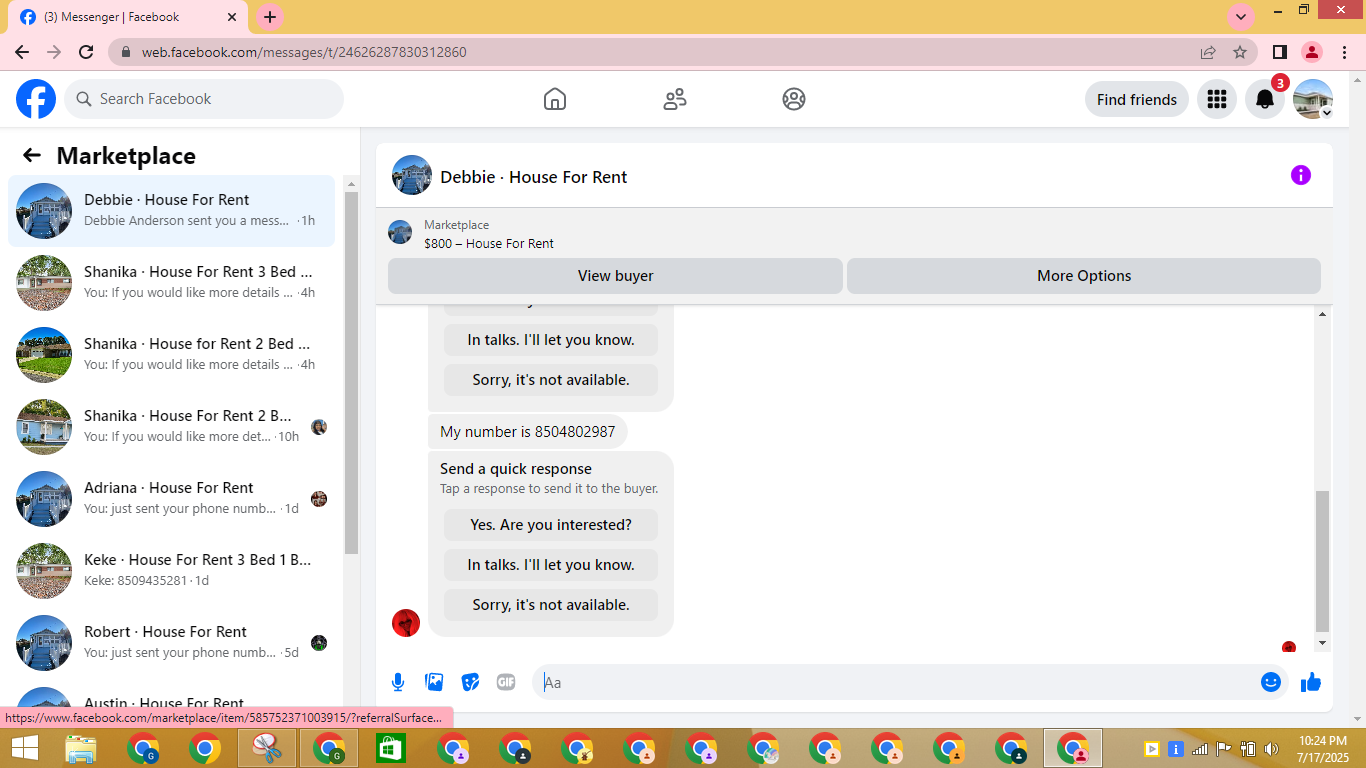The height and width of the screenshot is (768, 1366).
Task: Click the Debbie · House For Rent chat header title
Action: (534, 177)
